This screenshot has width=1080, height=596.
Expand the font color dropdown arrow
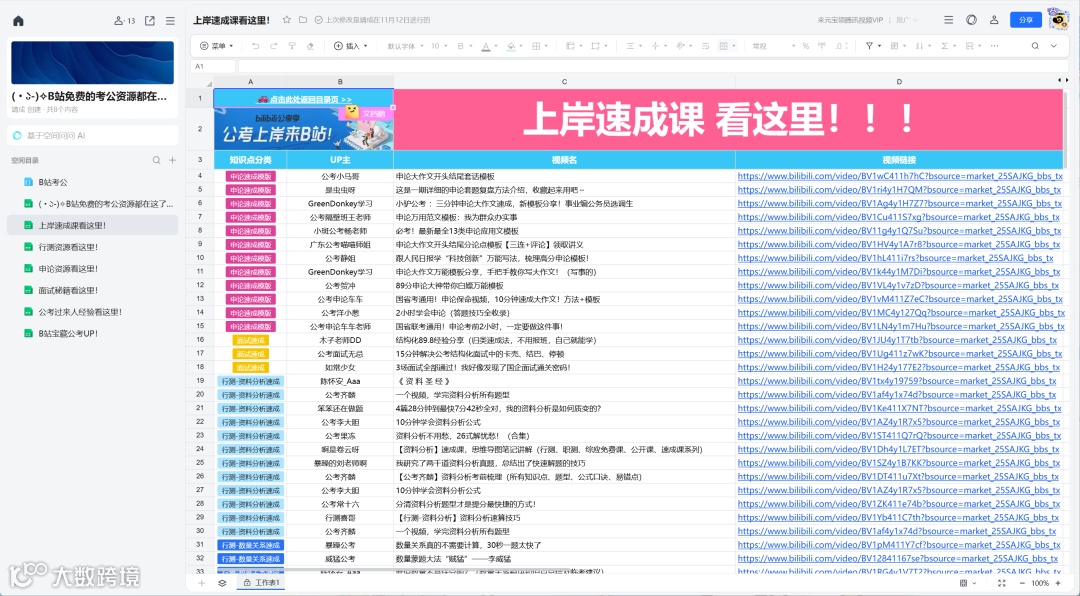(495, 46)
